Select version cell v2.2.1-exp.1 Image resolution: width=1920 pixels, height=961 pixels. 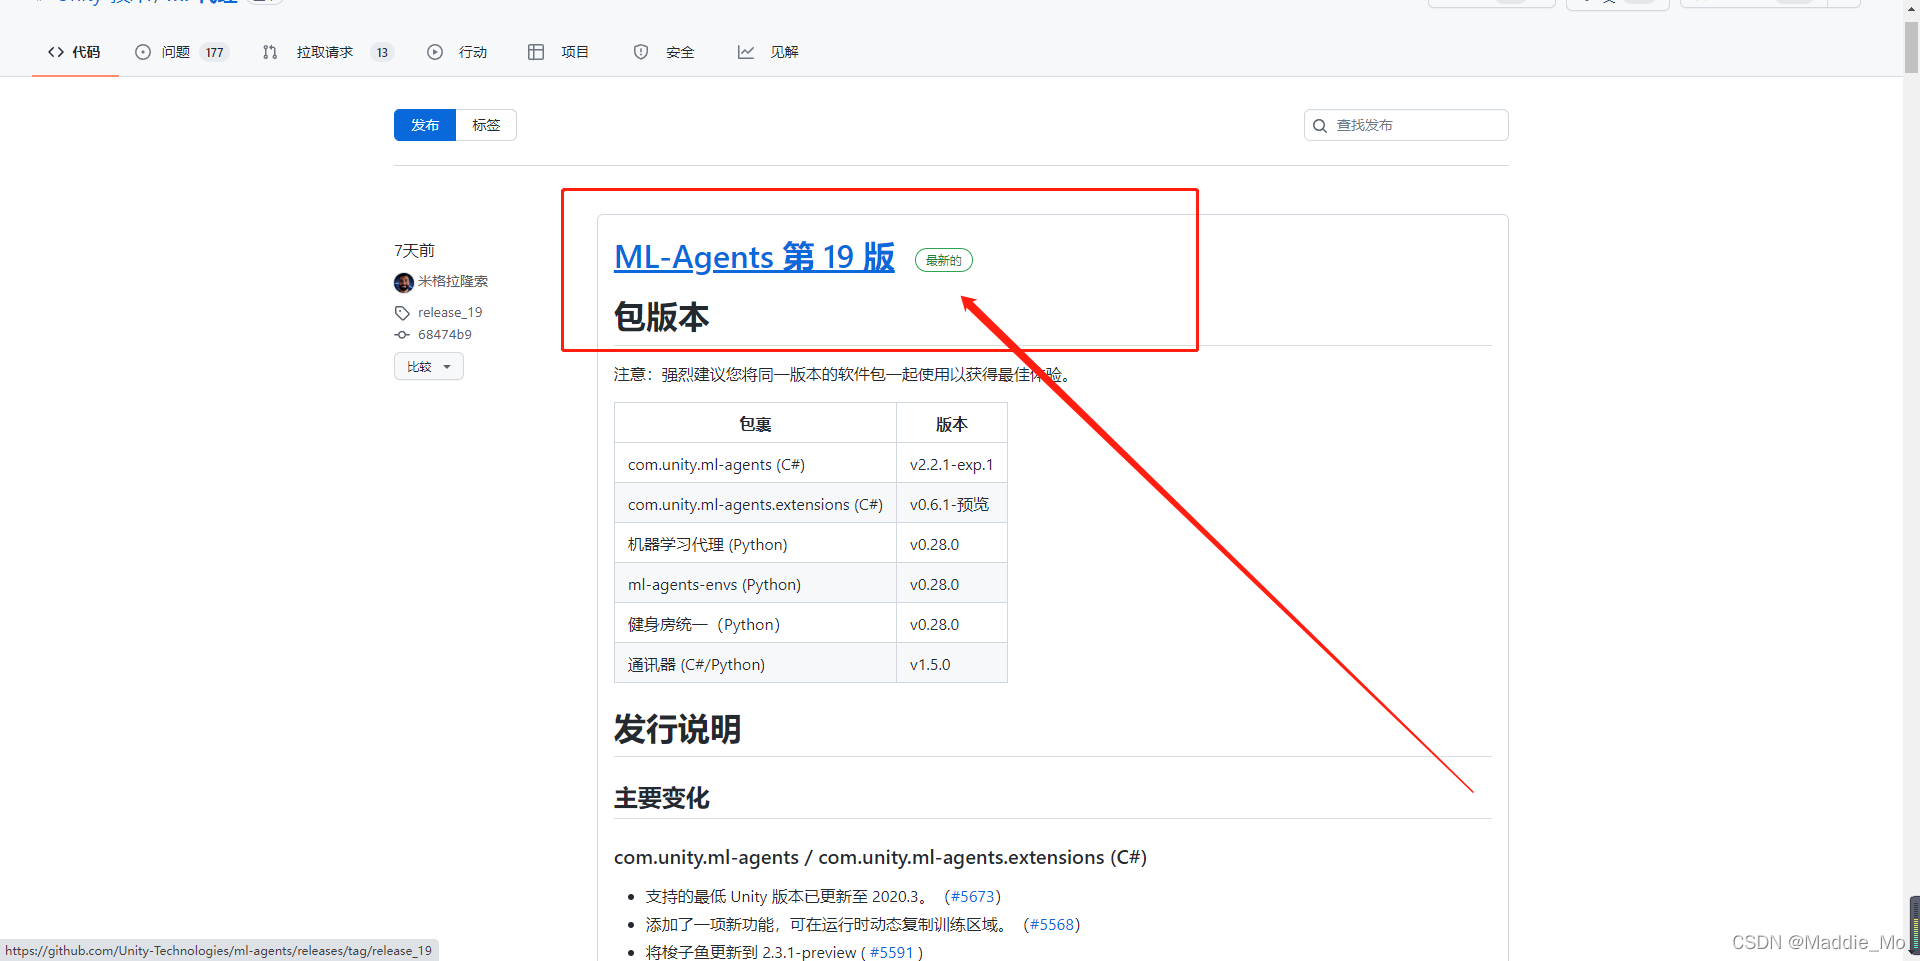(x=951, y=464)
